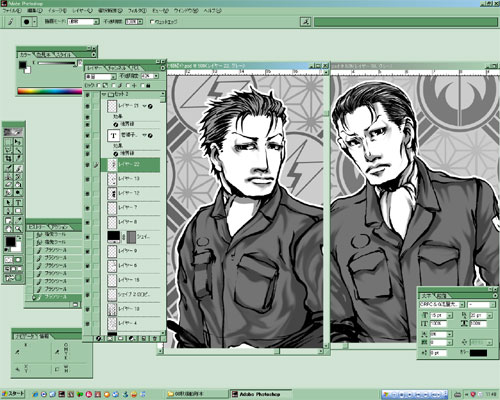Select the Hand tool in toolbox
The image size is (500, 400).
(8, 229)
